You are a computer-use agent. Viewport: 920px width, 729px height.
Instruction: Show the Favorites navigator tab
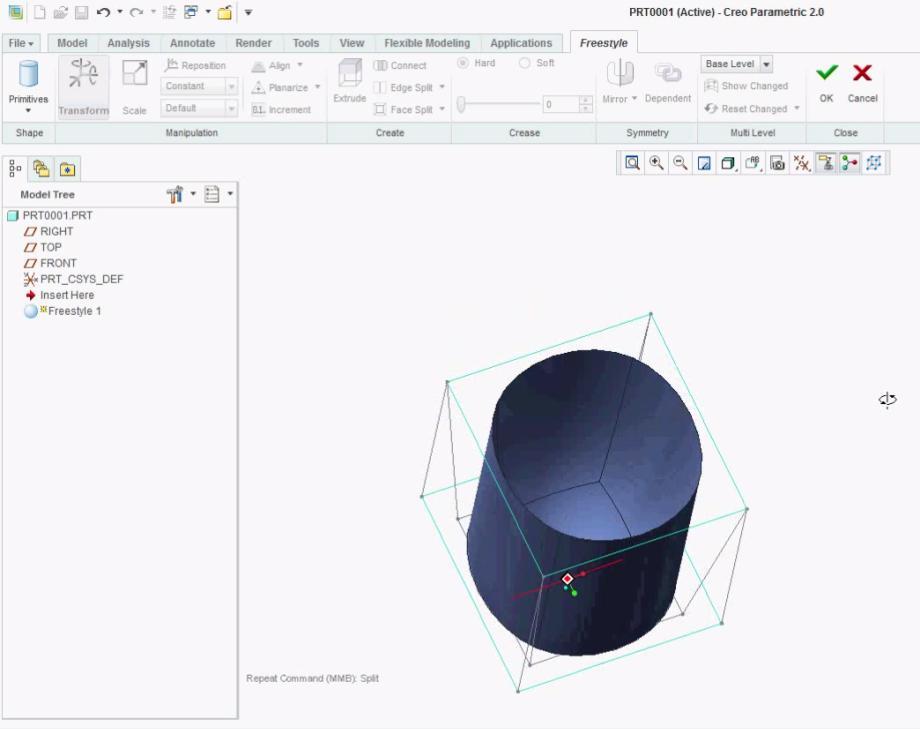(67, 169)
